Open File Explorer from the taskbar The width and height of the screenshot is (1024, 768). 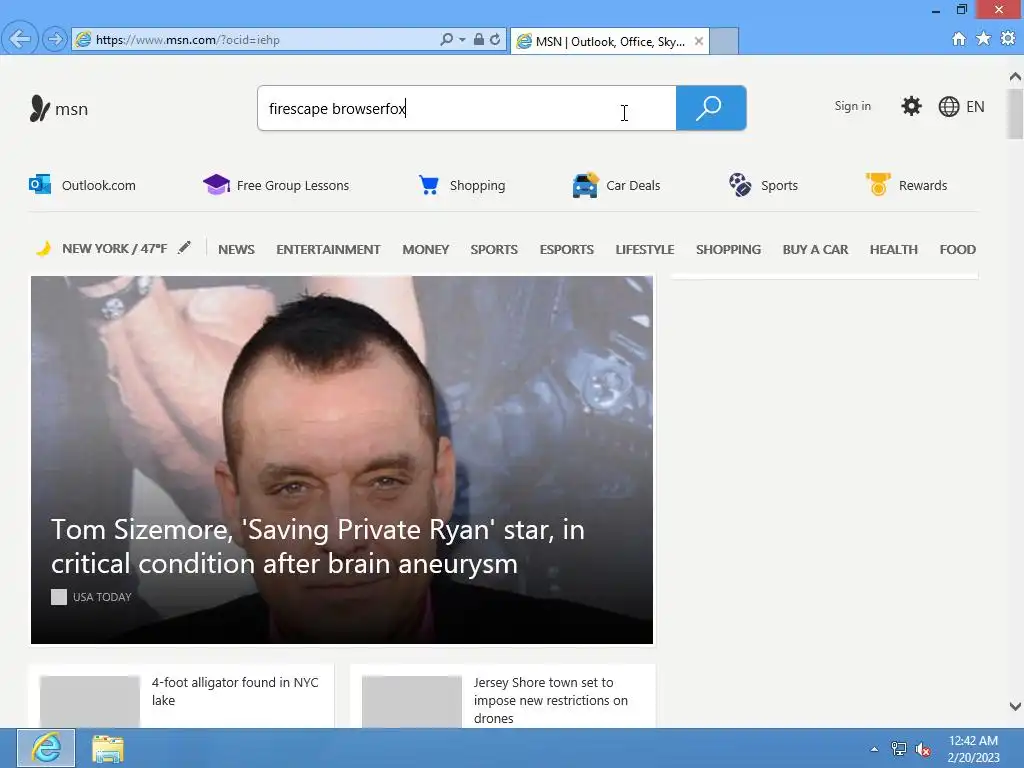[x=108, y=748]
